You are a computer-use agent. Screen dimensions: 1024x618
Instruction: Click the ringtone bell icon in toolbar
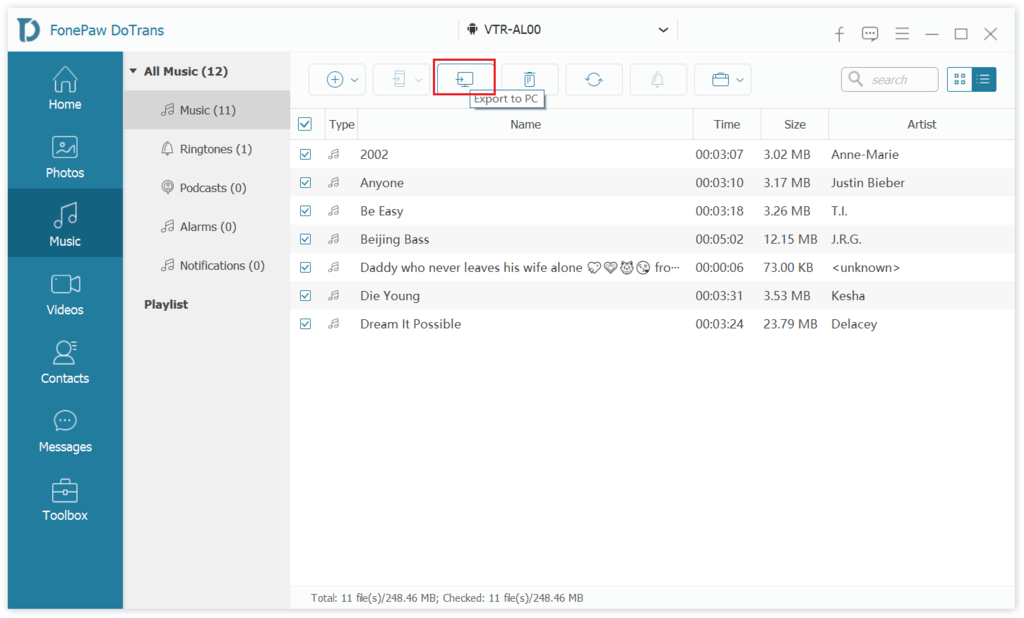(x=658, y=80)
